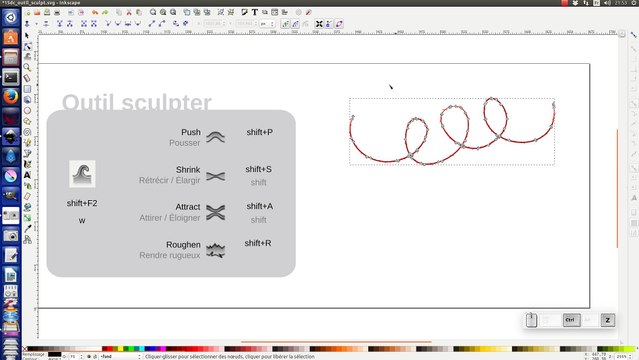Click the Y coordinate field
The height and width of the screenshot is (360, 639).
point(246,24)
